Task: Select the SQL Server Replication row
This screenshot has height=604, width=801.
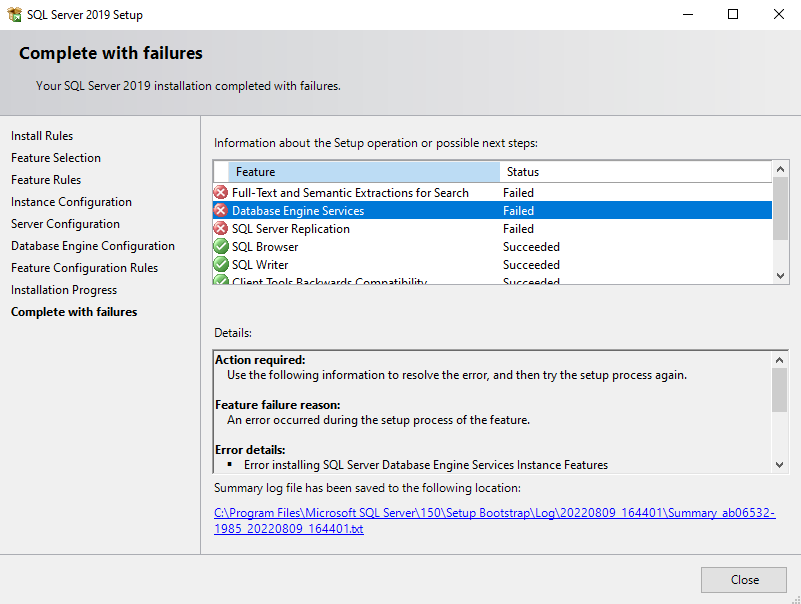Action: (492, 228)
